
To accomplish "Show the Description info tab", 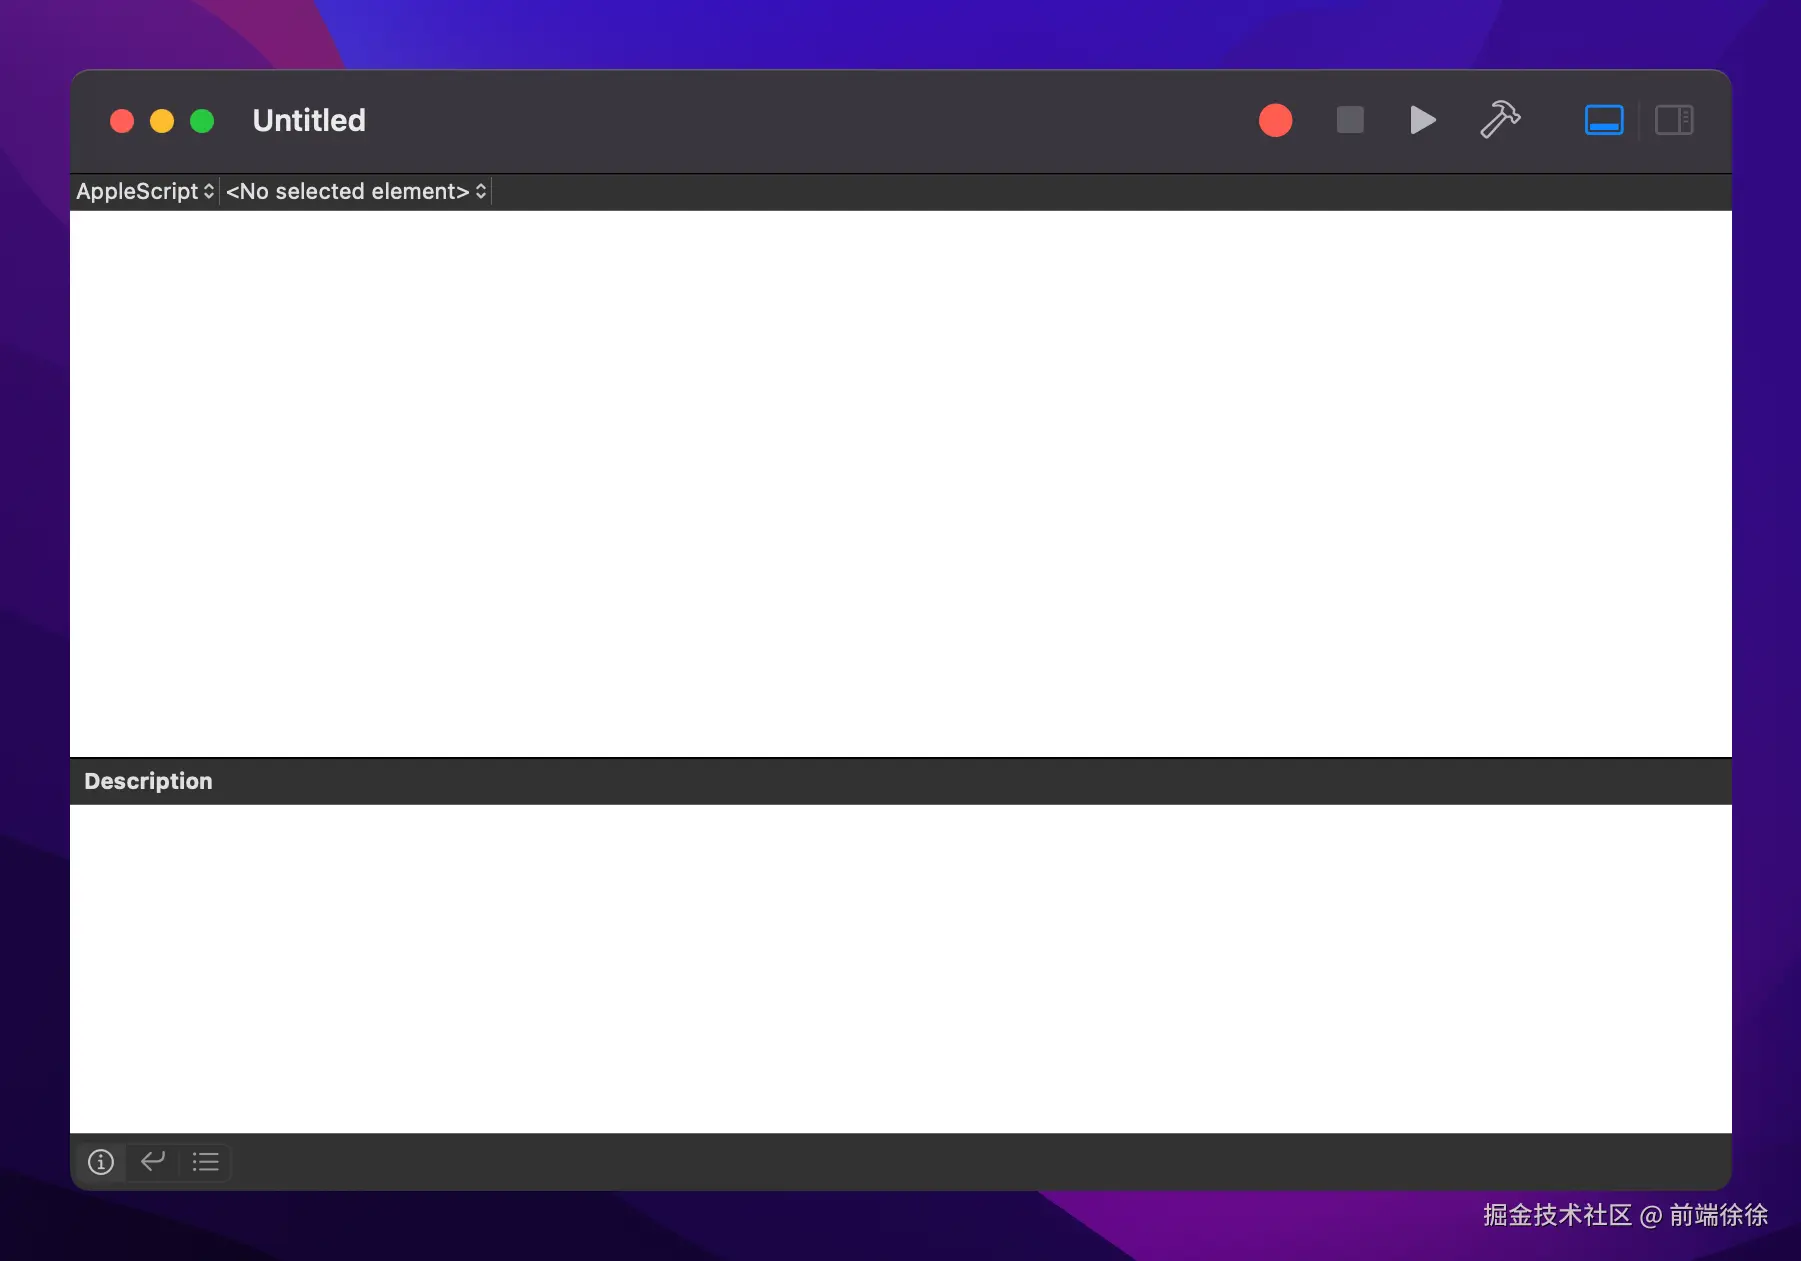I will click(101, 1162).
